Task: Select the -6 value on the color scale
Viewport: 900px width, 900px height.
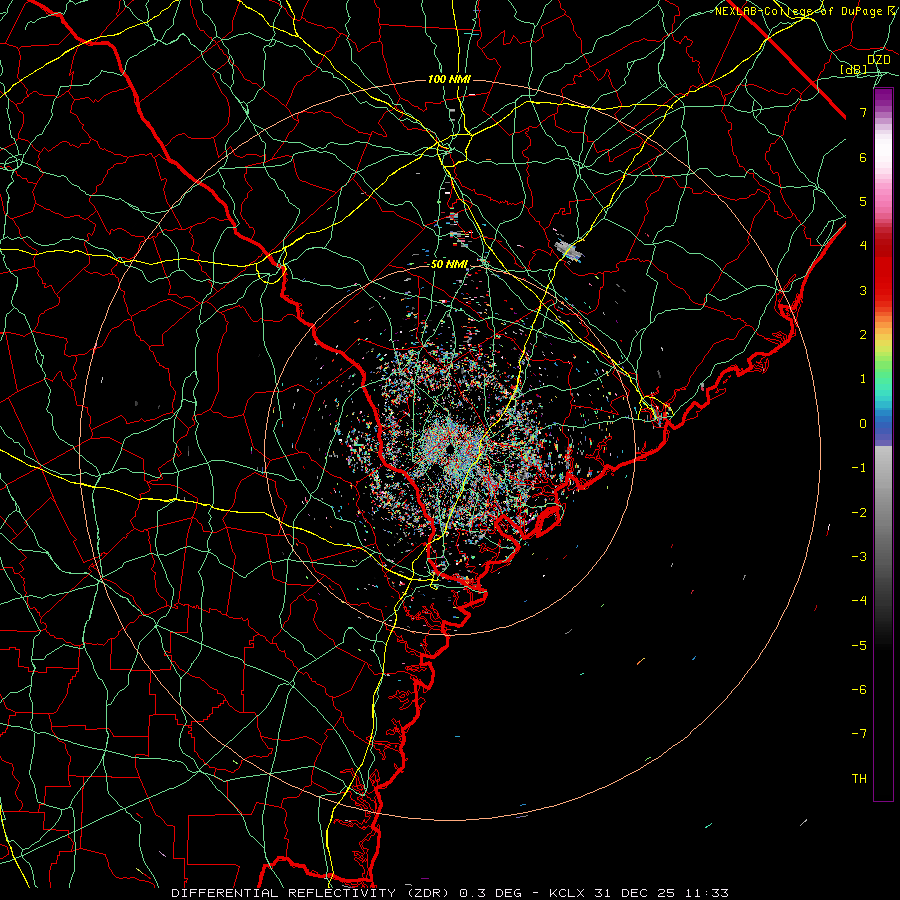Action: (859, 690)
